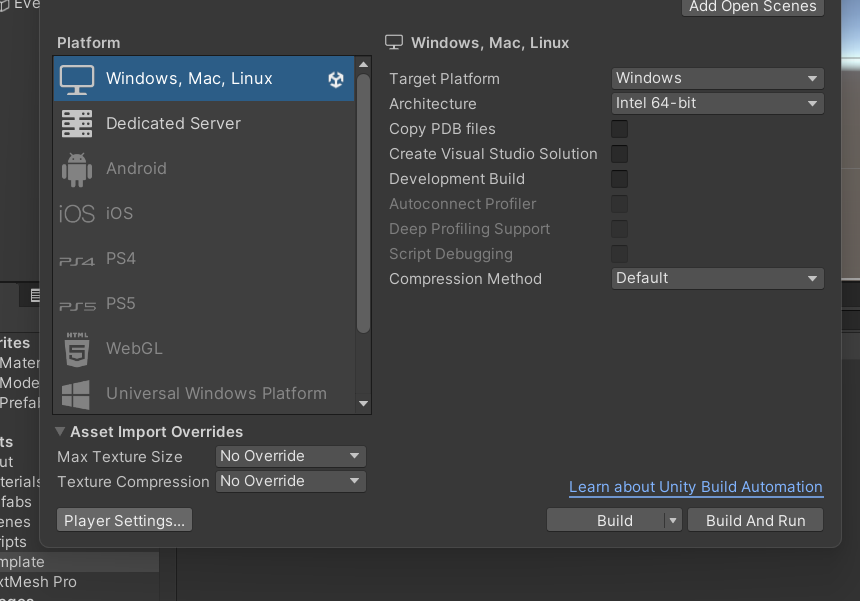Image resolution: width=860 pixels, height=601 pixels.
Task: Collapse the Asset Import Overrides section
Action: coord(60,432)
